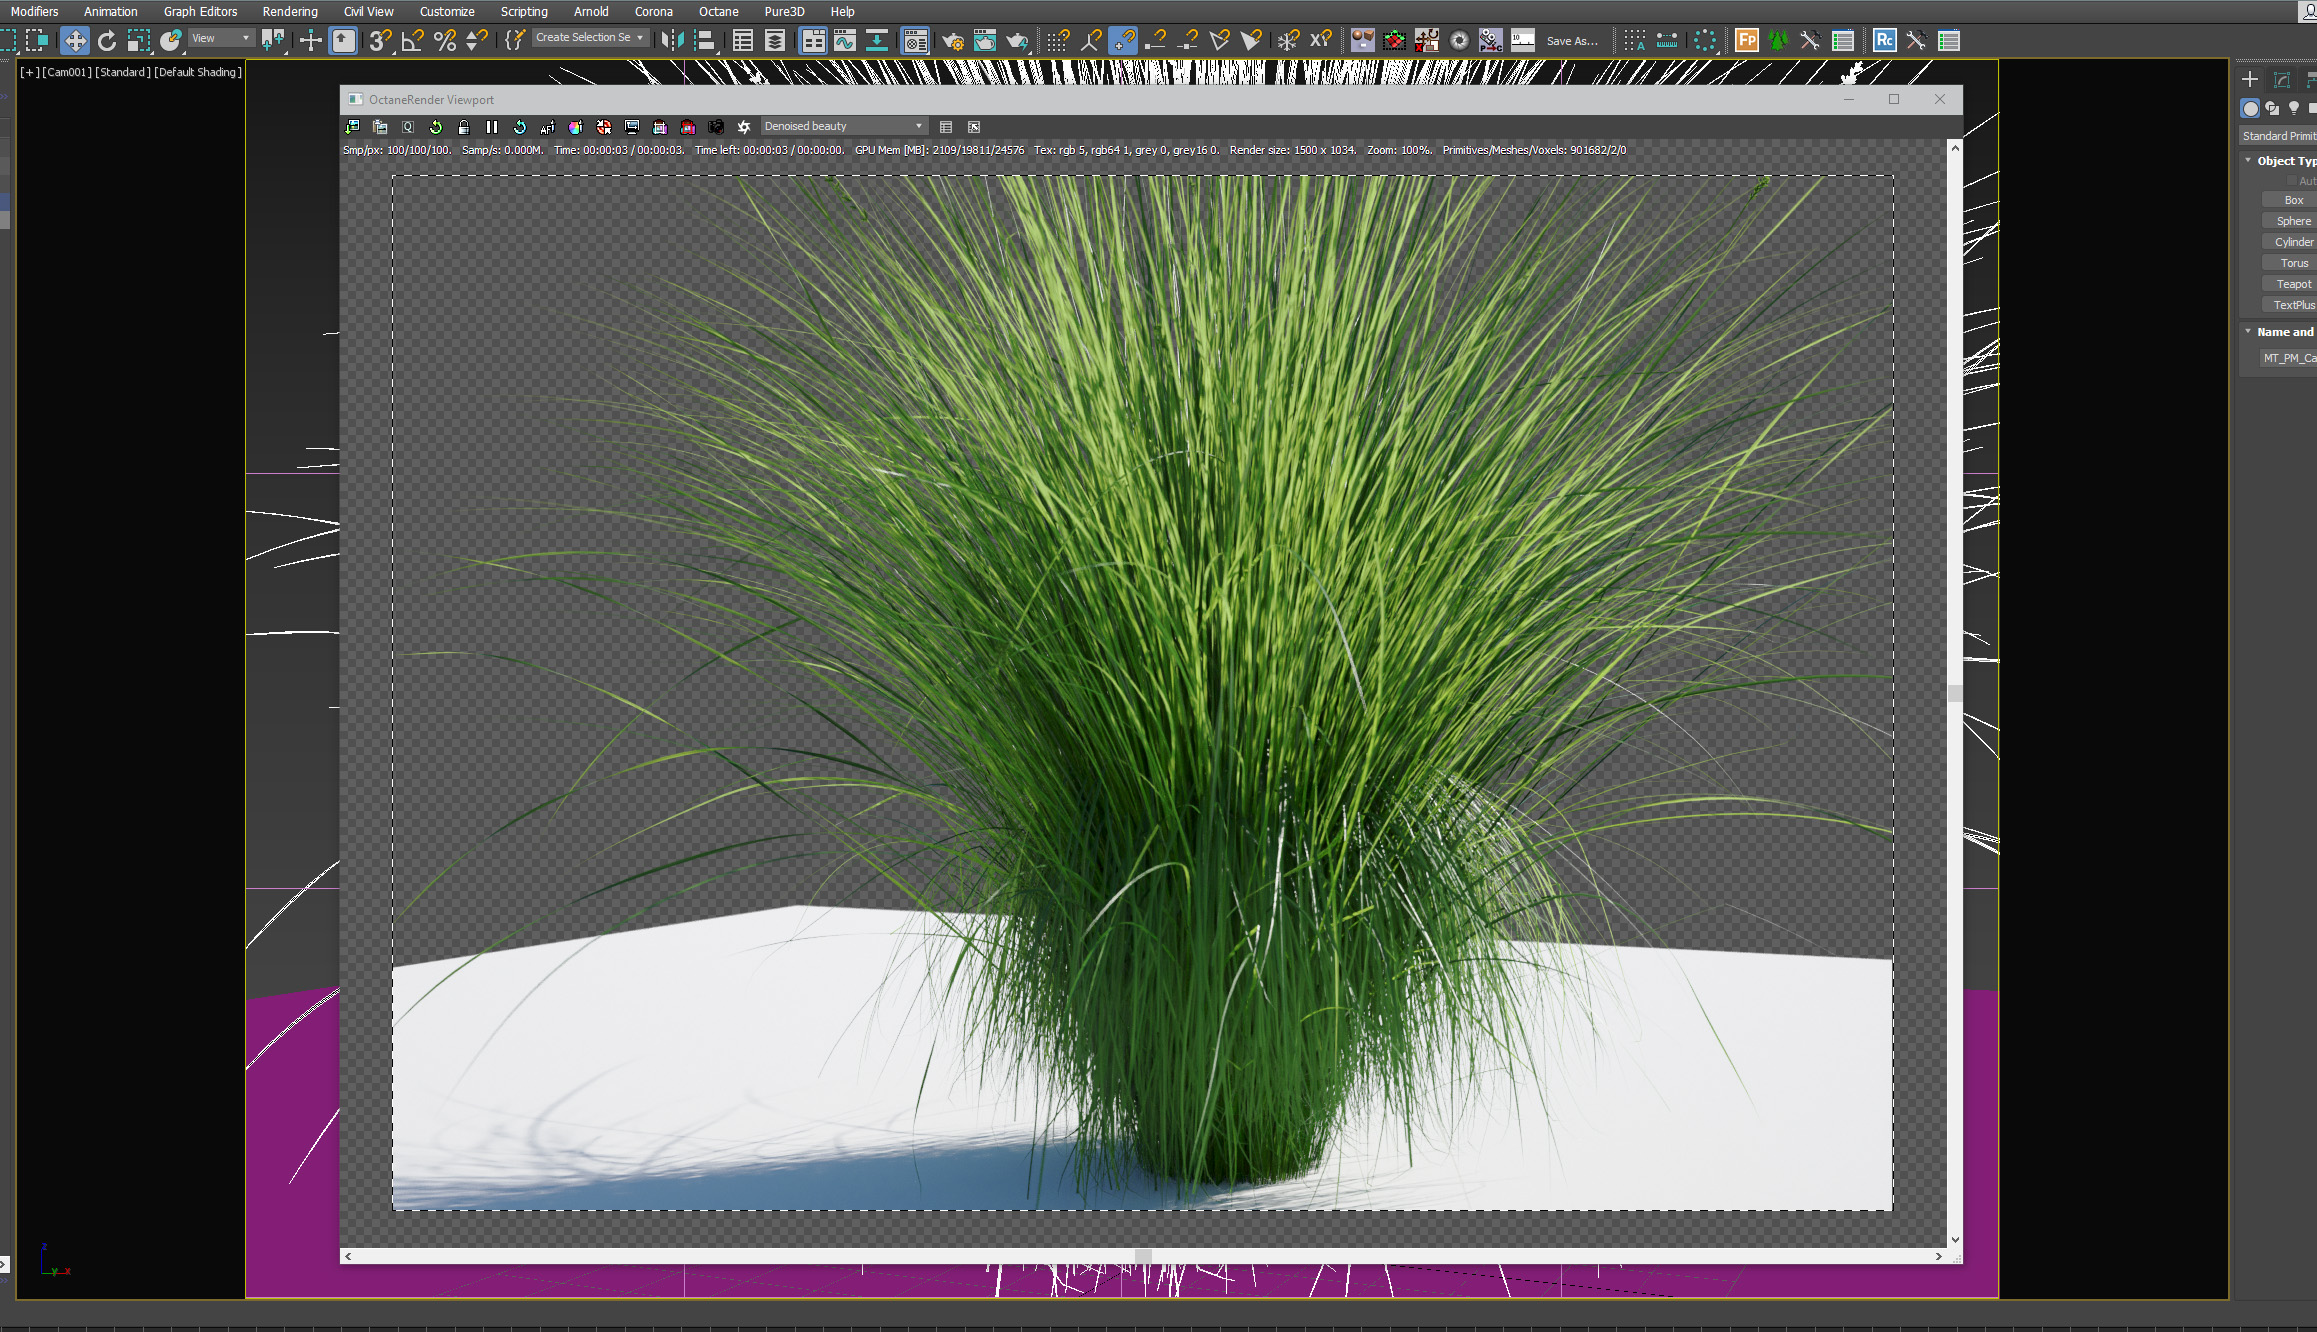The height and width of the screenshot is (1332, 2317).
Task: Click the Teapot primitive button
Action: (x=2293, y=284)
